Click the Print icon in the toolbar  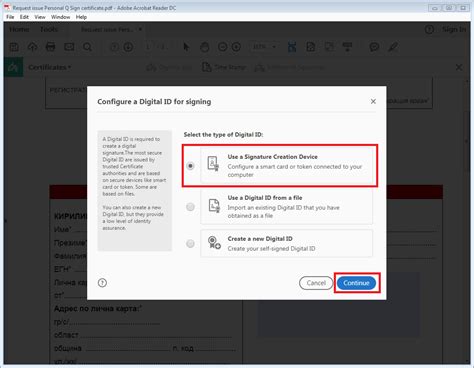point(50,47)
